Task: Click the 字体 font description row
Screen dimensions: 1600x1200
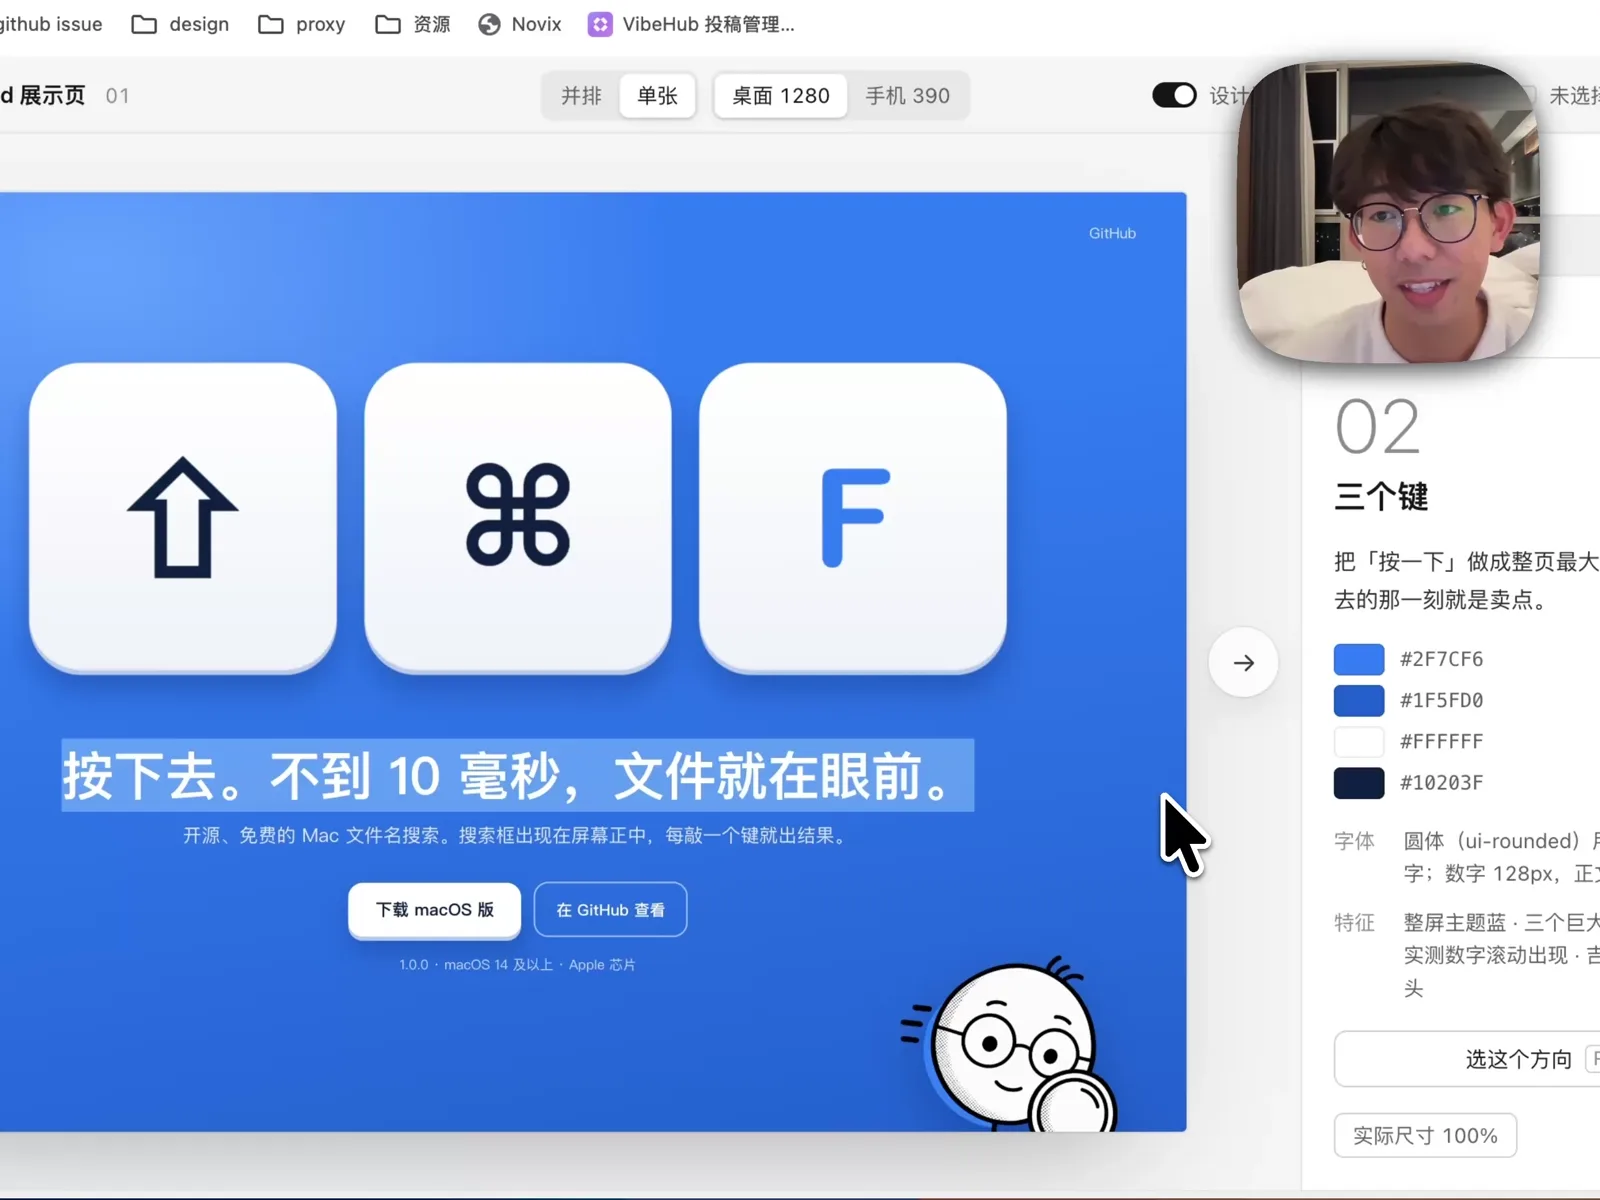Action: click(x=1467, y=857)
